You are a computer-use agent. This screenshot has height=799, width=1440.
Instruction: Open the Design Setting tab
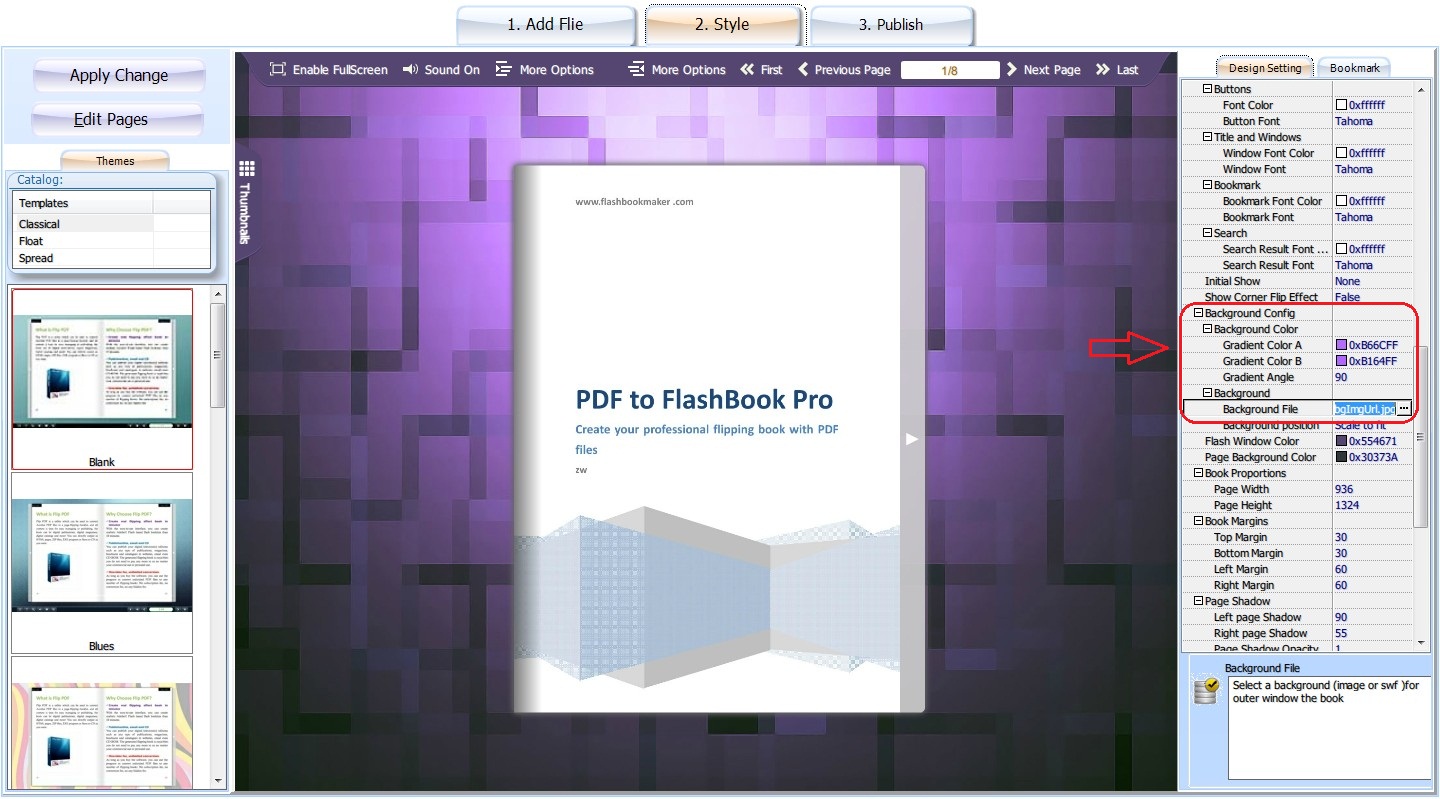(1264, 68)
